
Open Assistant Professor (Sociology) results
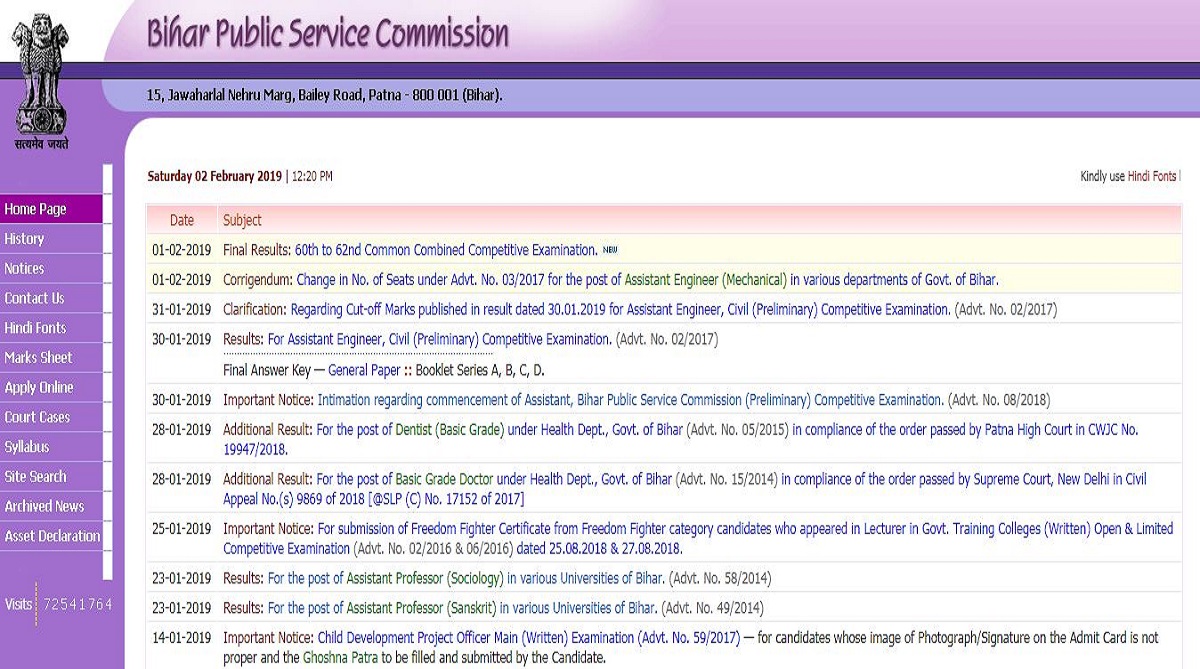tap(466, 578)
